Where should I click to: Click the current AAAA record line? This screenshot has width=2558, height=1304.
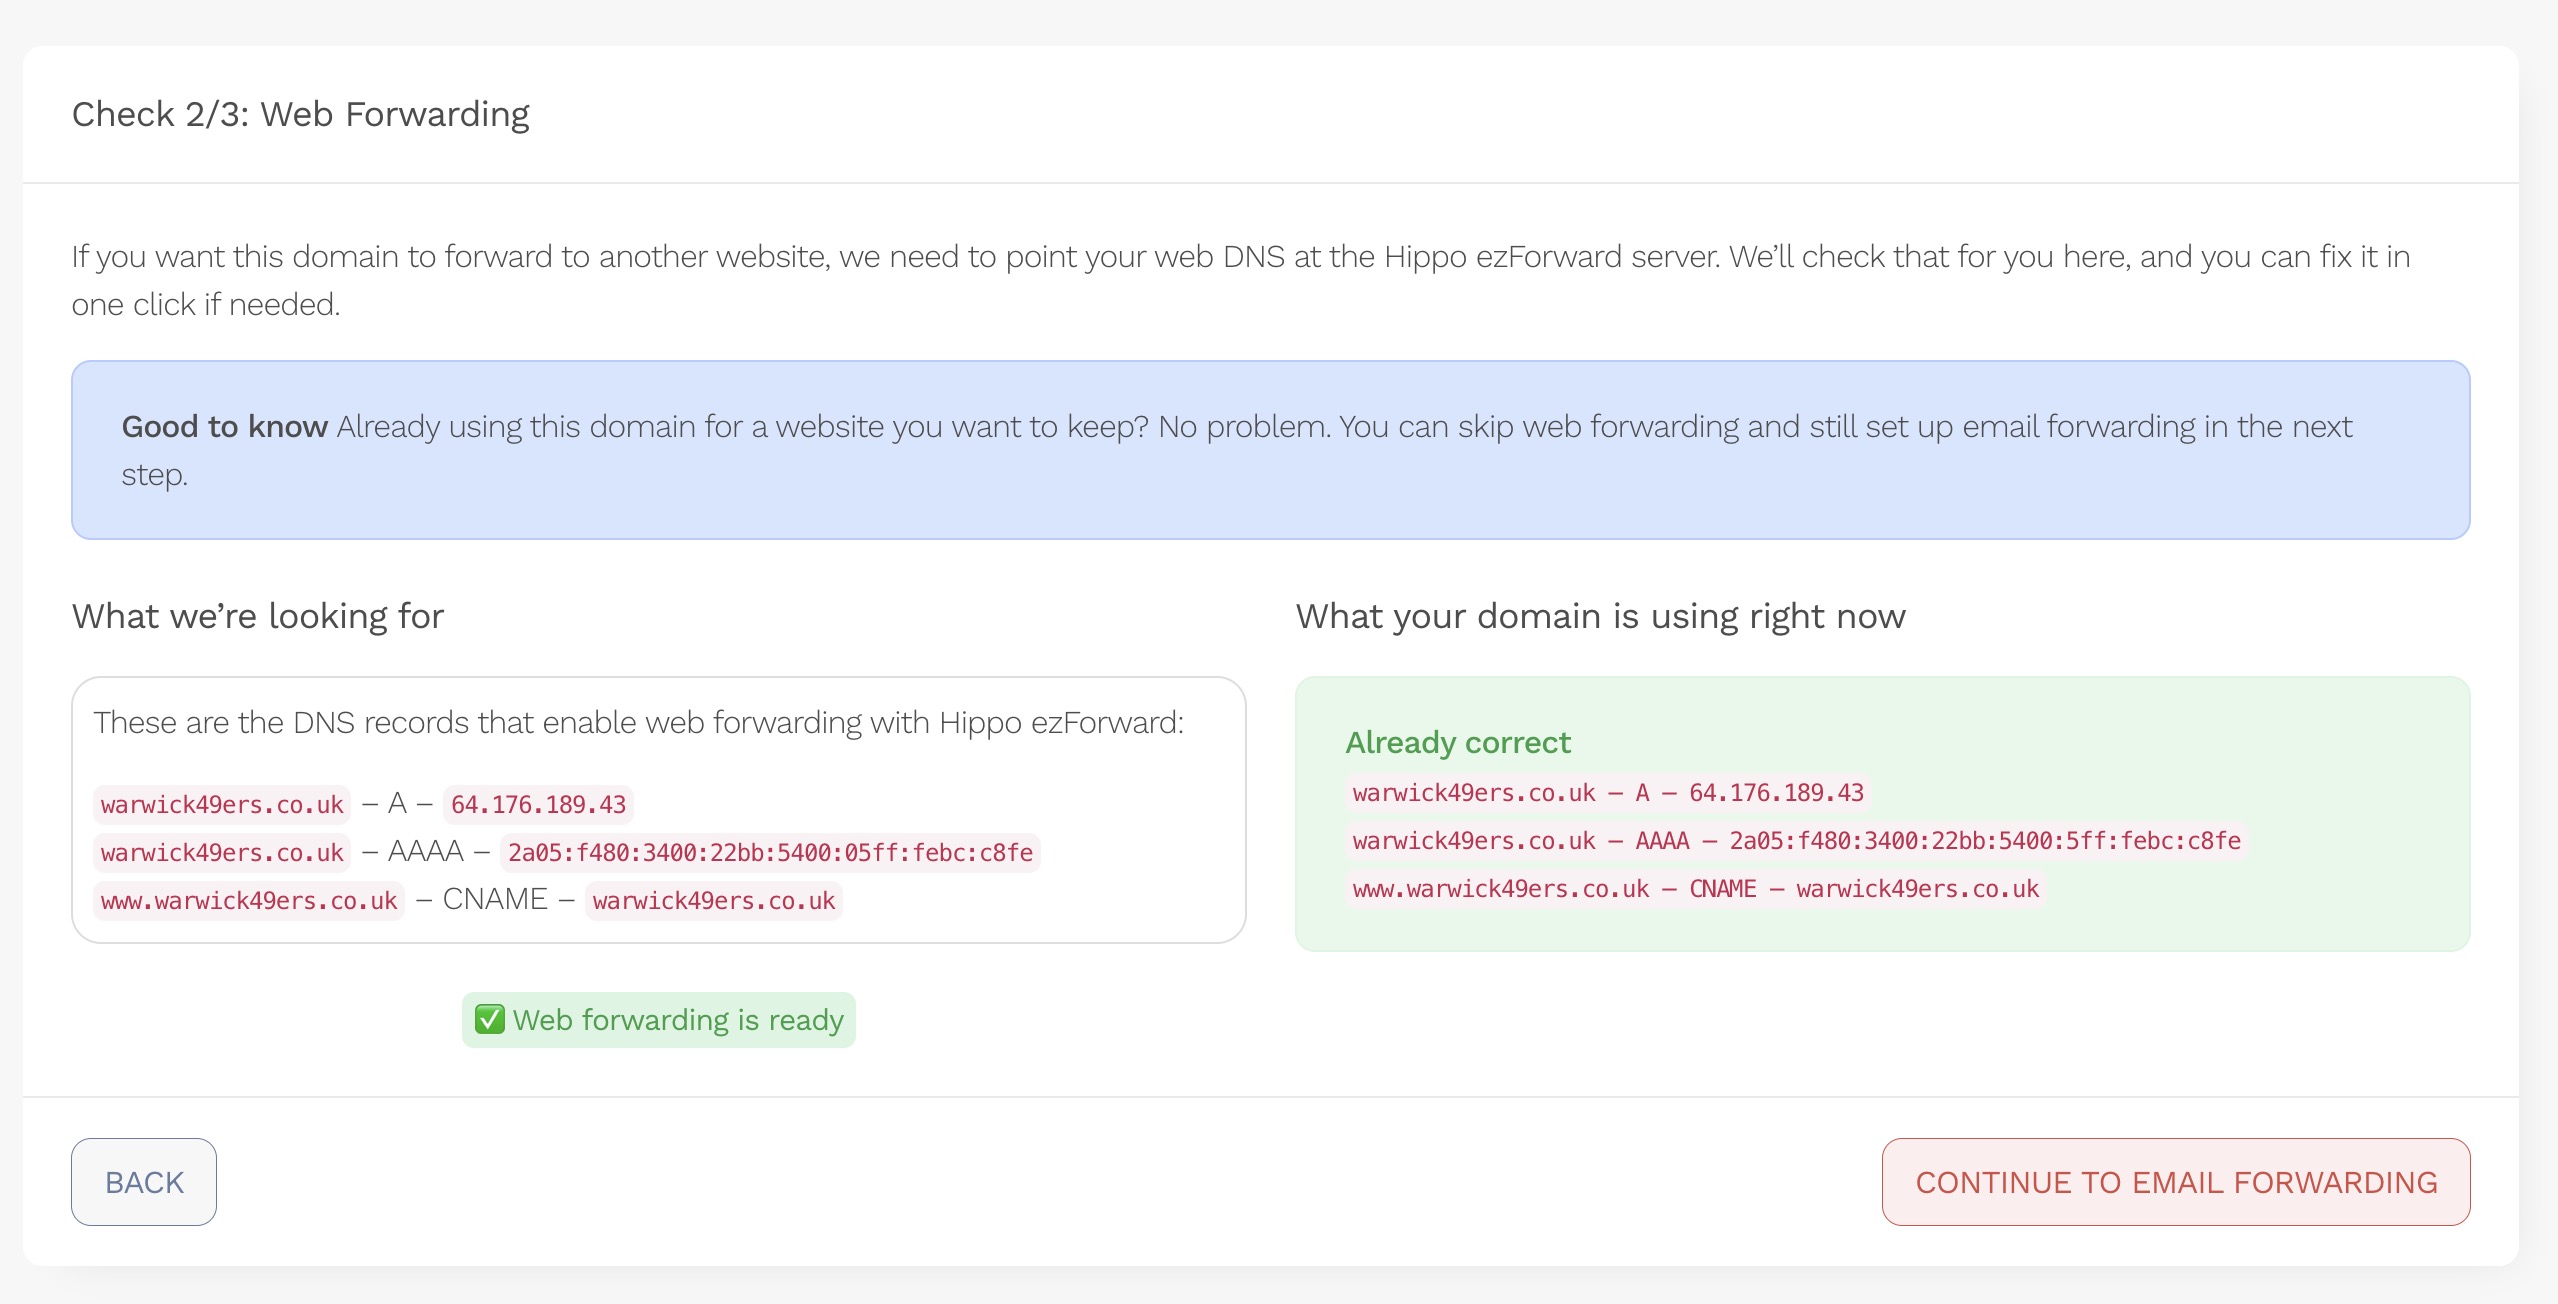point(1795,840)
